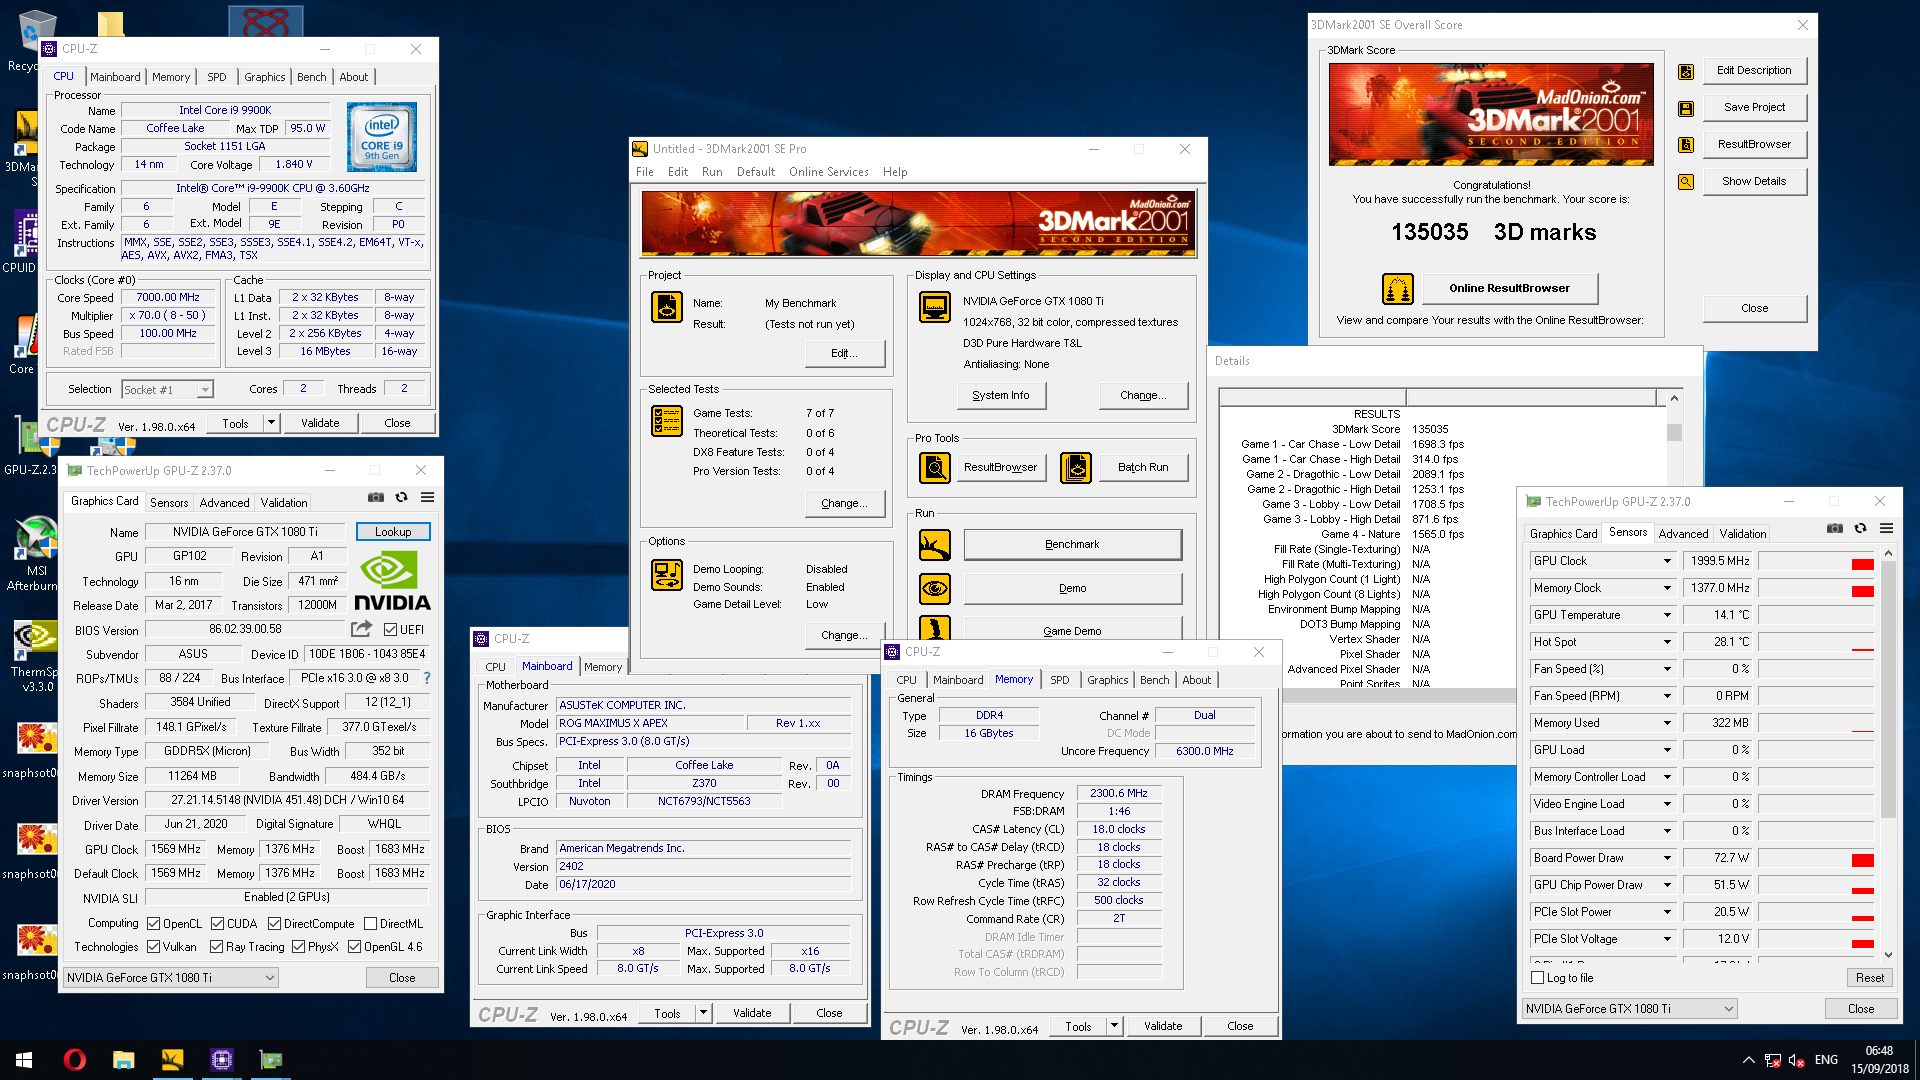This screenshot has height=1080, width=1920.
Task: Click the Benchmark run icon
Action: tap(935, 545)
